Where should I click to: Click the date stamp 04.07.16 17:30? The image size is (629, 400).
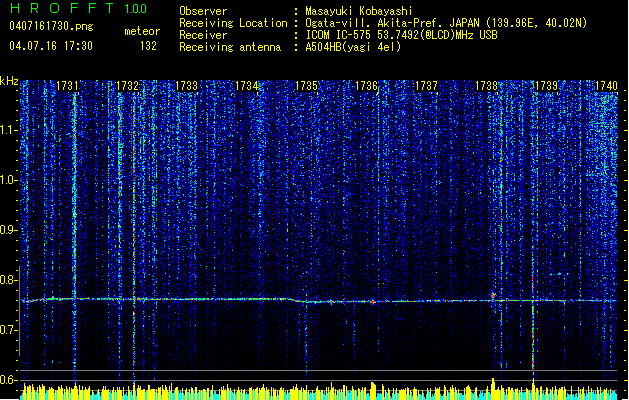pos(51,46)
